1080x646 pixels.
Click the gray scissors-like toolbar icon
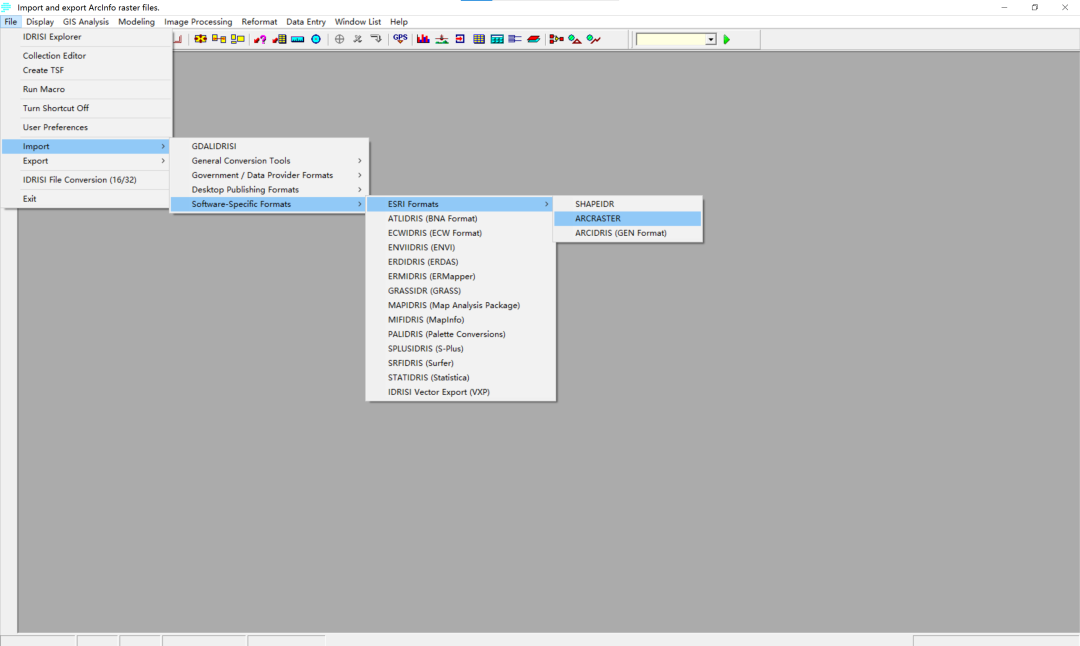coord(357,39)
